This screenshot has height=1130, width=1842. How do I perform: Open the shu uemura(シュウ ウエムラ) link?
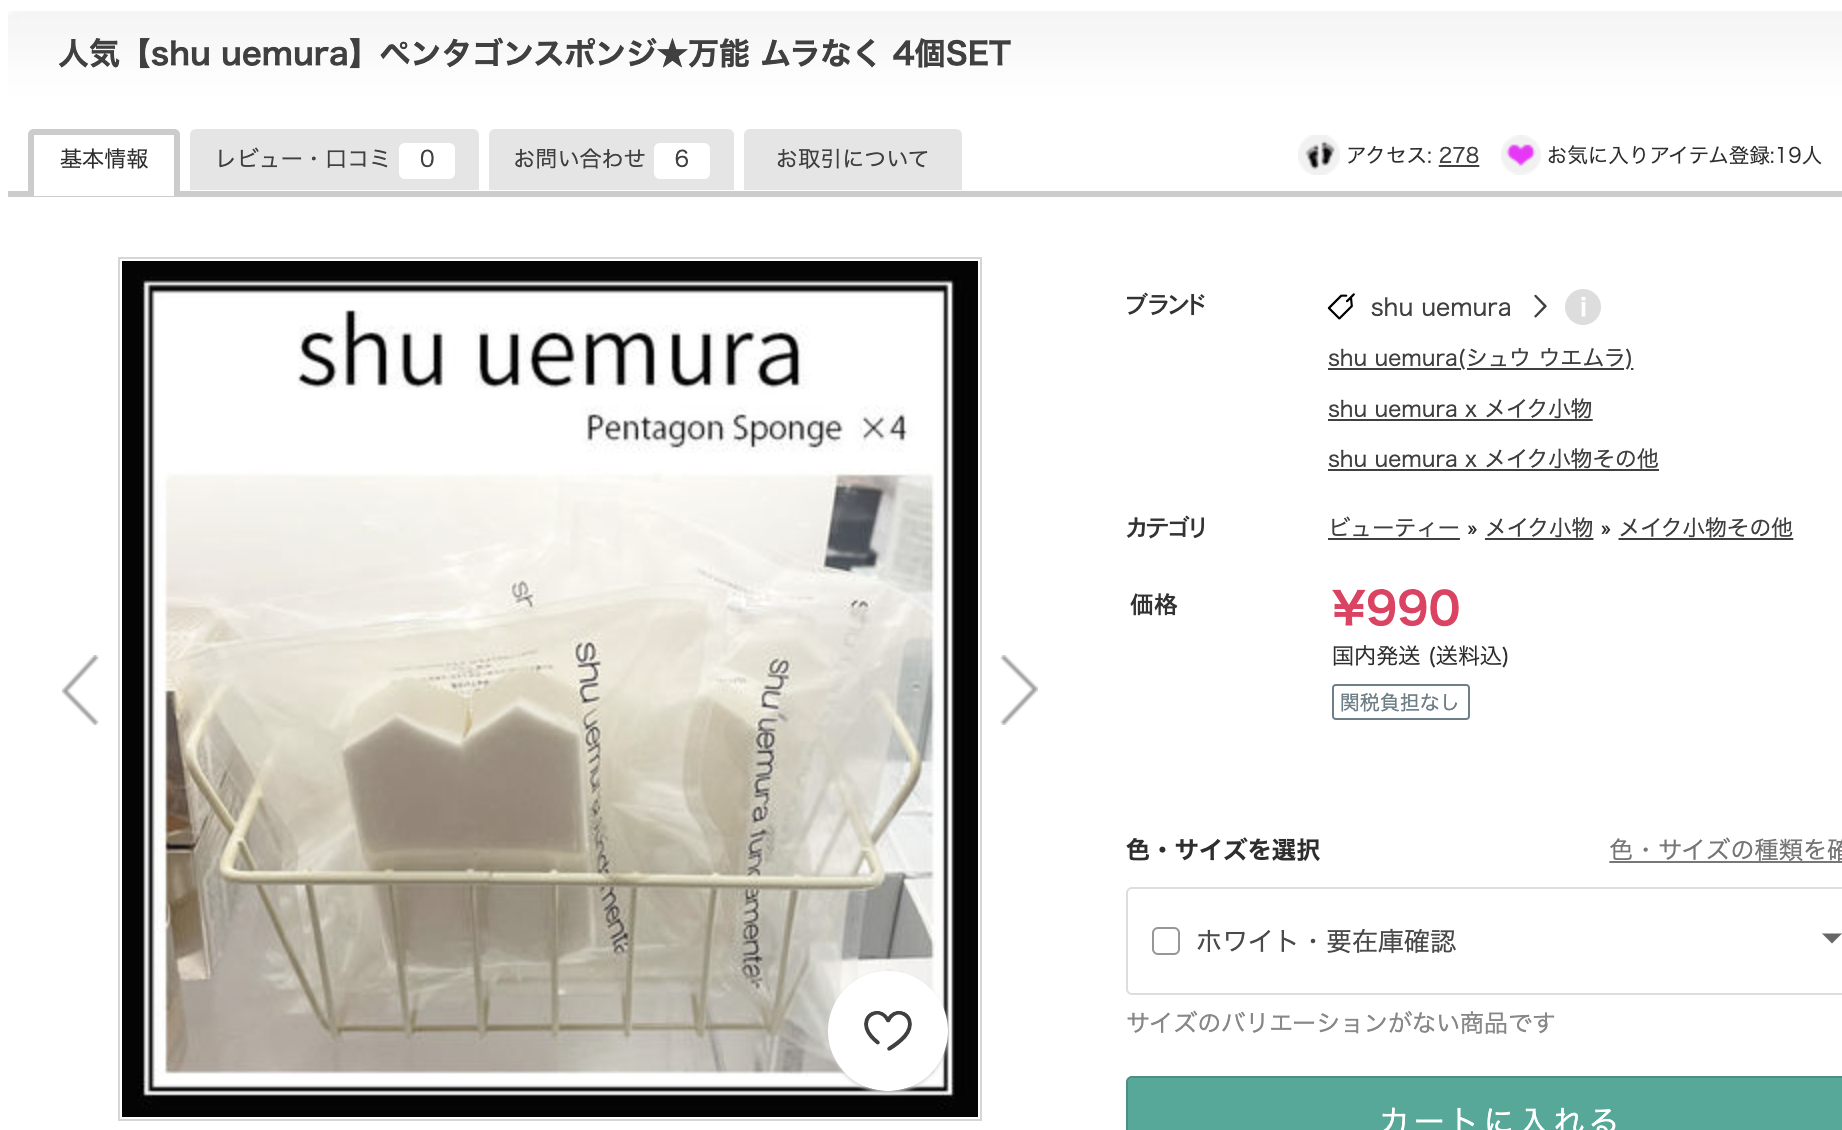point(1480,358)
